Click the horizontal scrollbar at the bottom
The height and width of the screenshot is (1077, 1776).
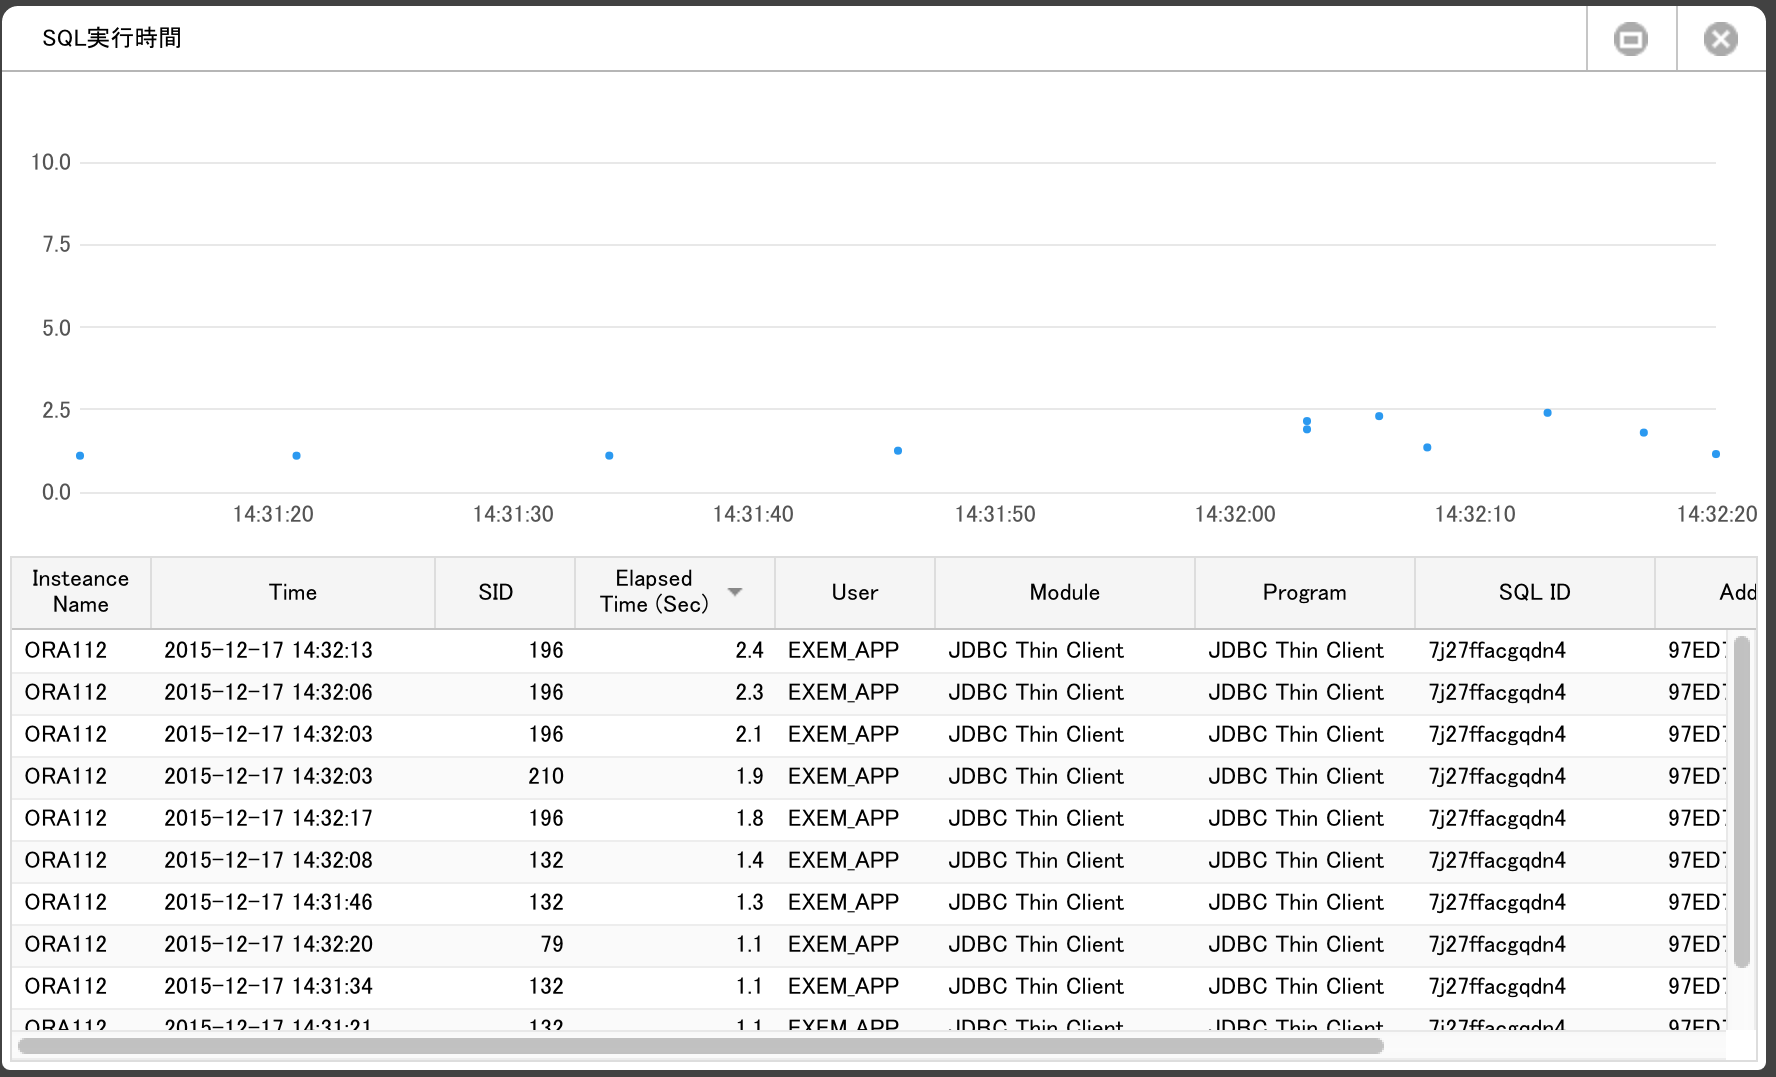click(700, 1046)
